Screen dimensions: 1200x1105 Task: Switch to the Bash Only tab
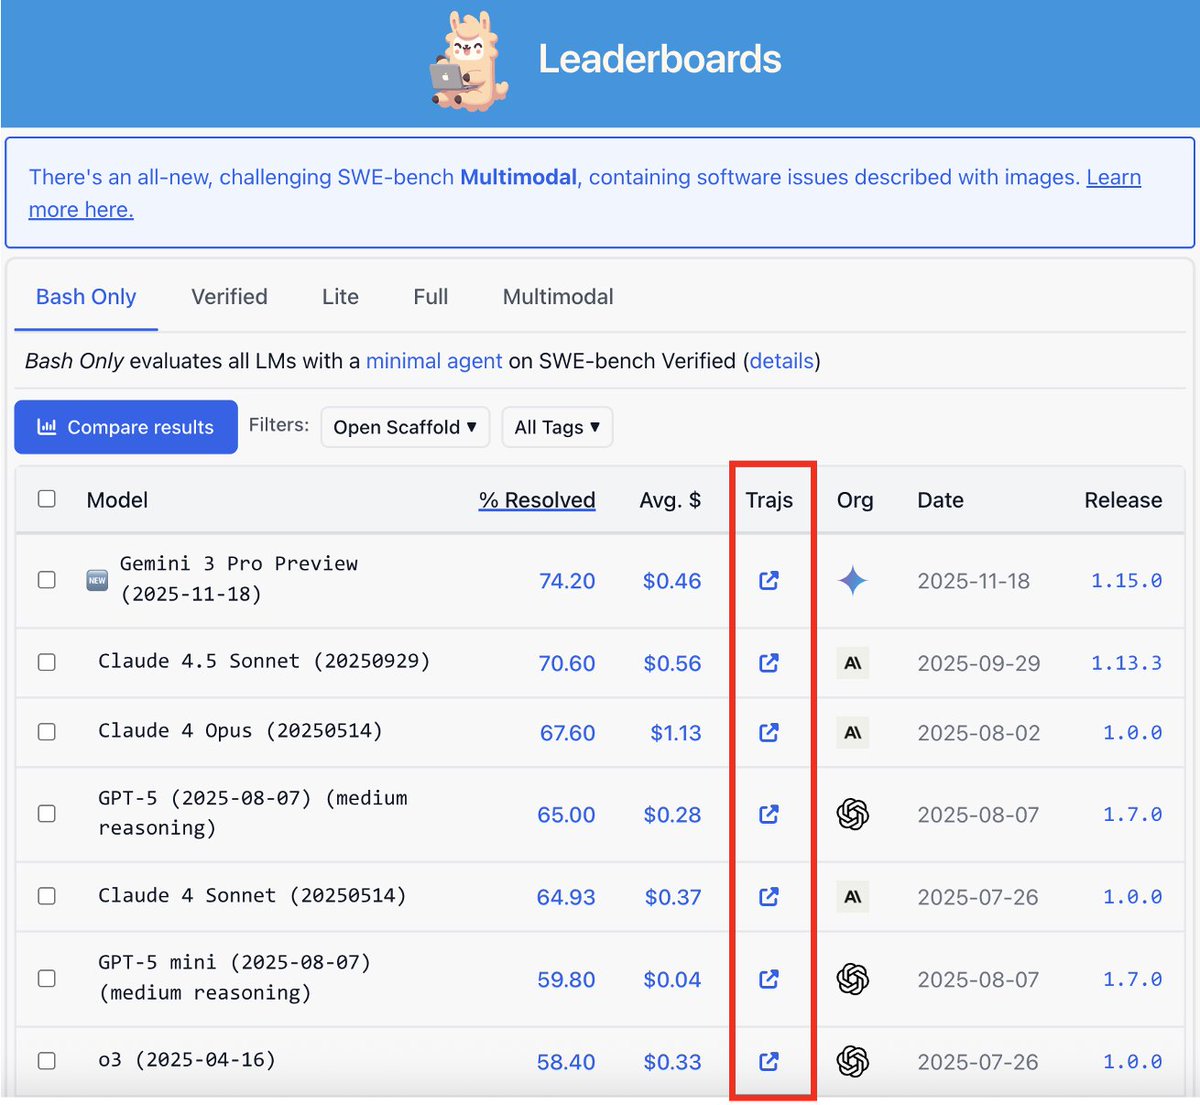(86, 297)
